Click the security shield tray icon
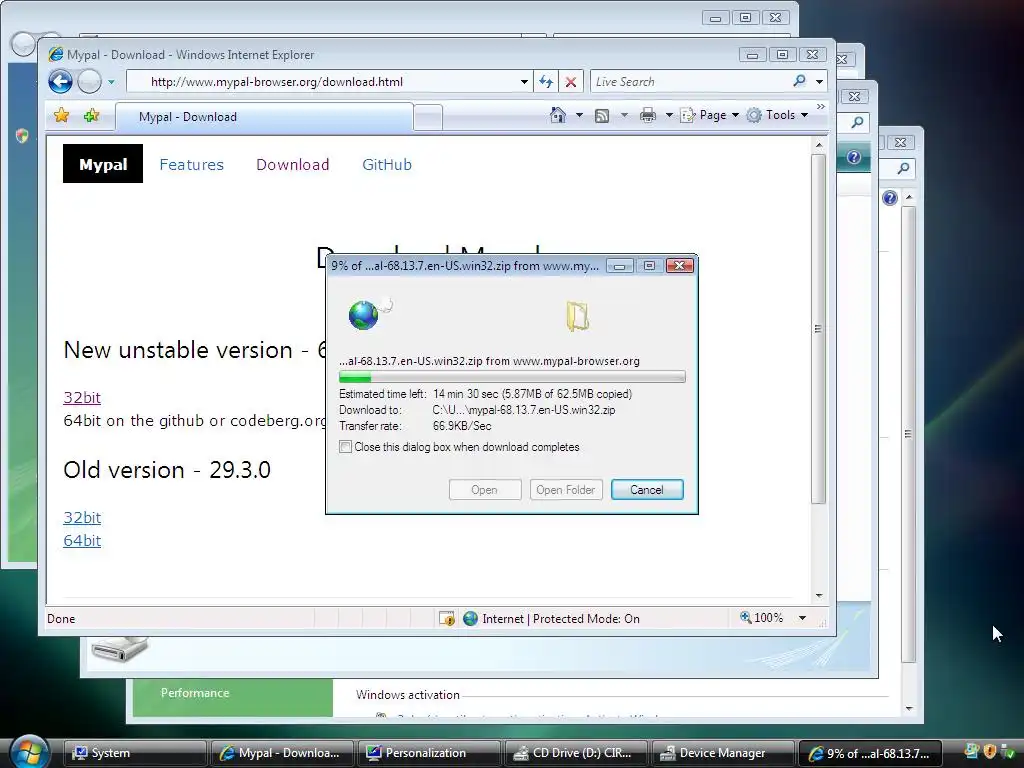 (x=990, y=752)
